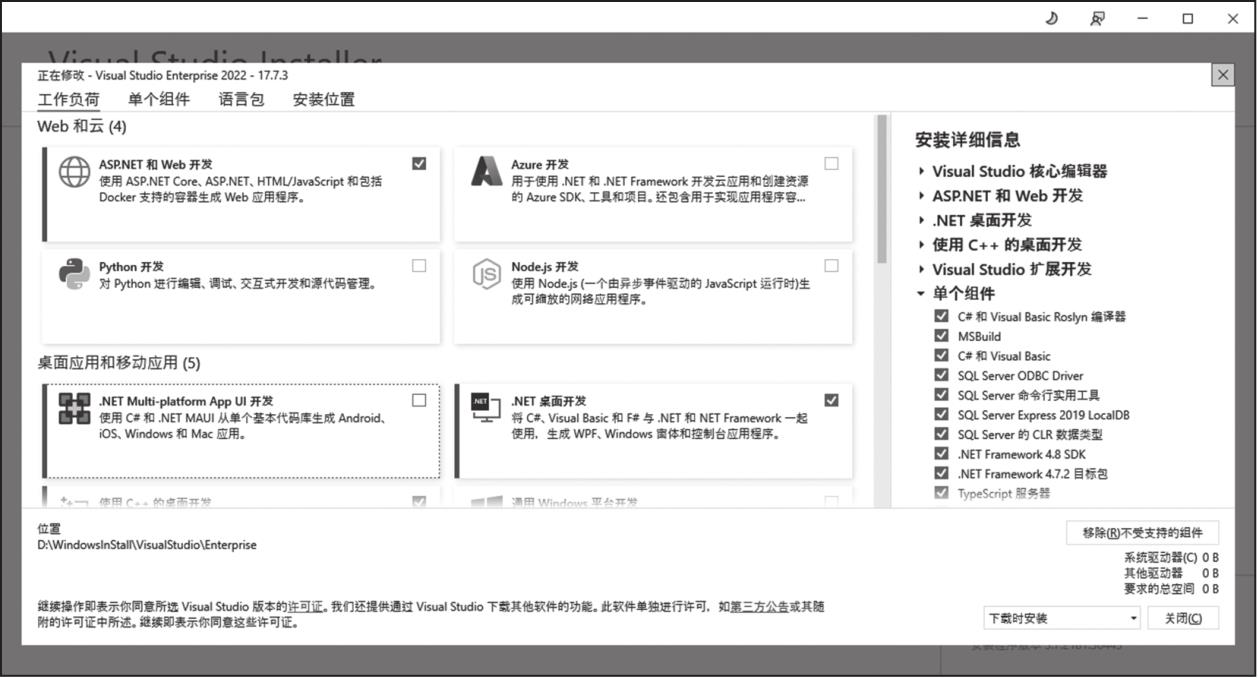Screen dimensions: 1258x678
Task: Click the Web 和云 (4) section heading
Action: tap(82, 127)
